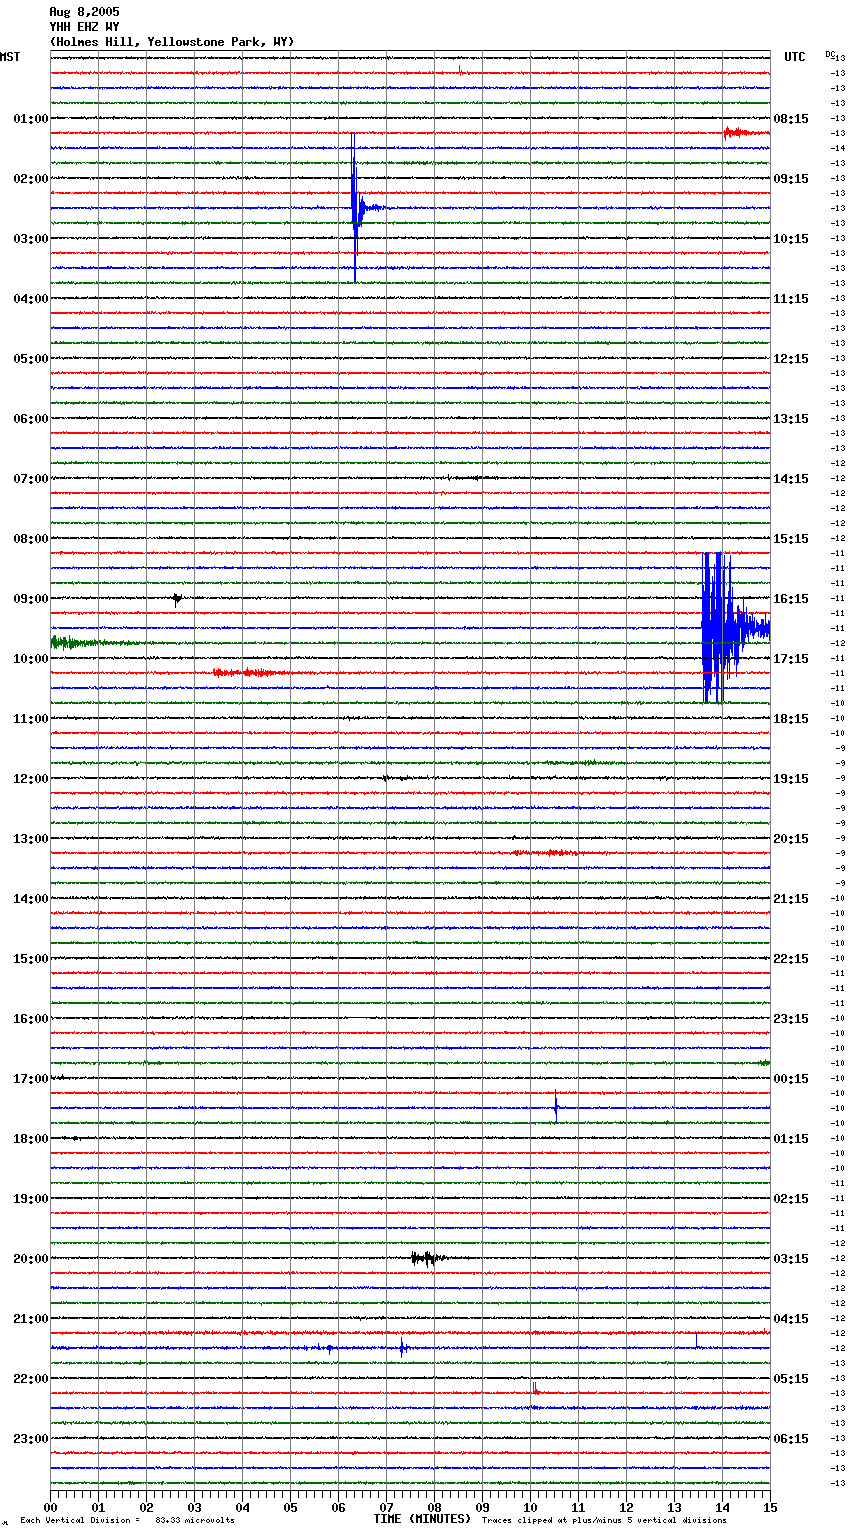Image resolution: width=850 pixels, height=1534 pixels.
Task: Select the 04:00 MST time label
Action: coord(31,299)
